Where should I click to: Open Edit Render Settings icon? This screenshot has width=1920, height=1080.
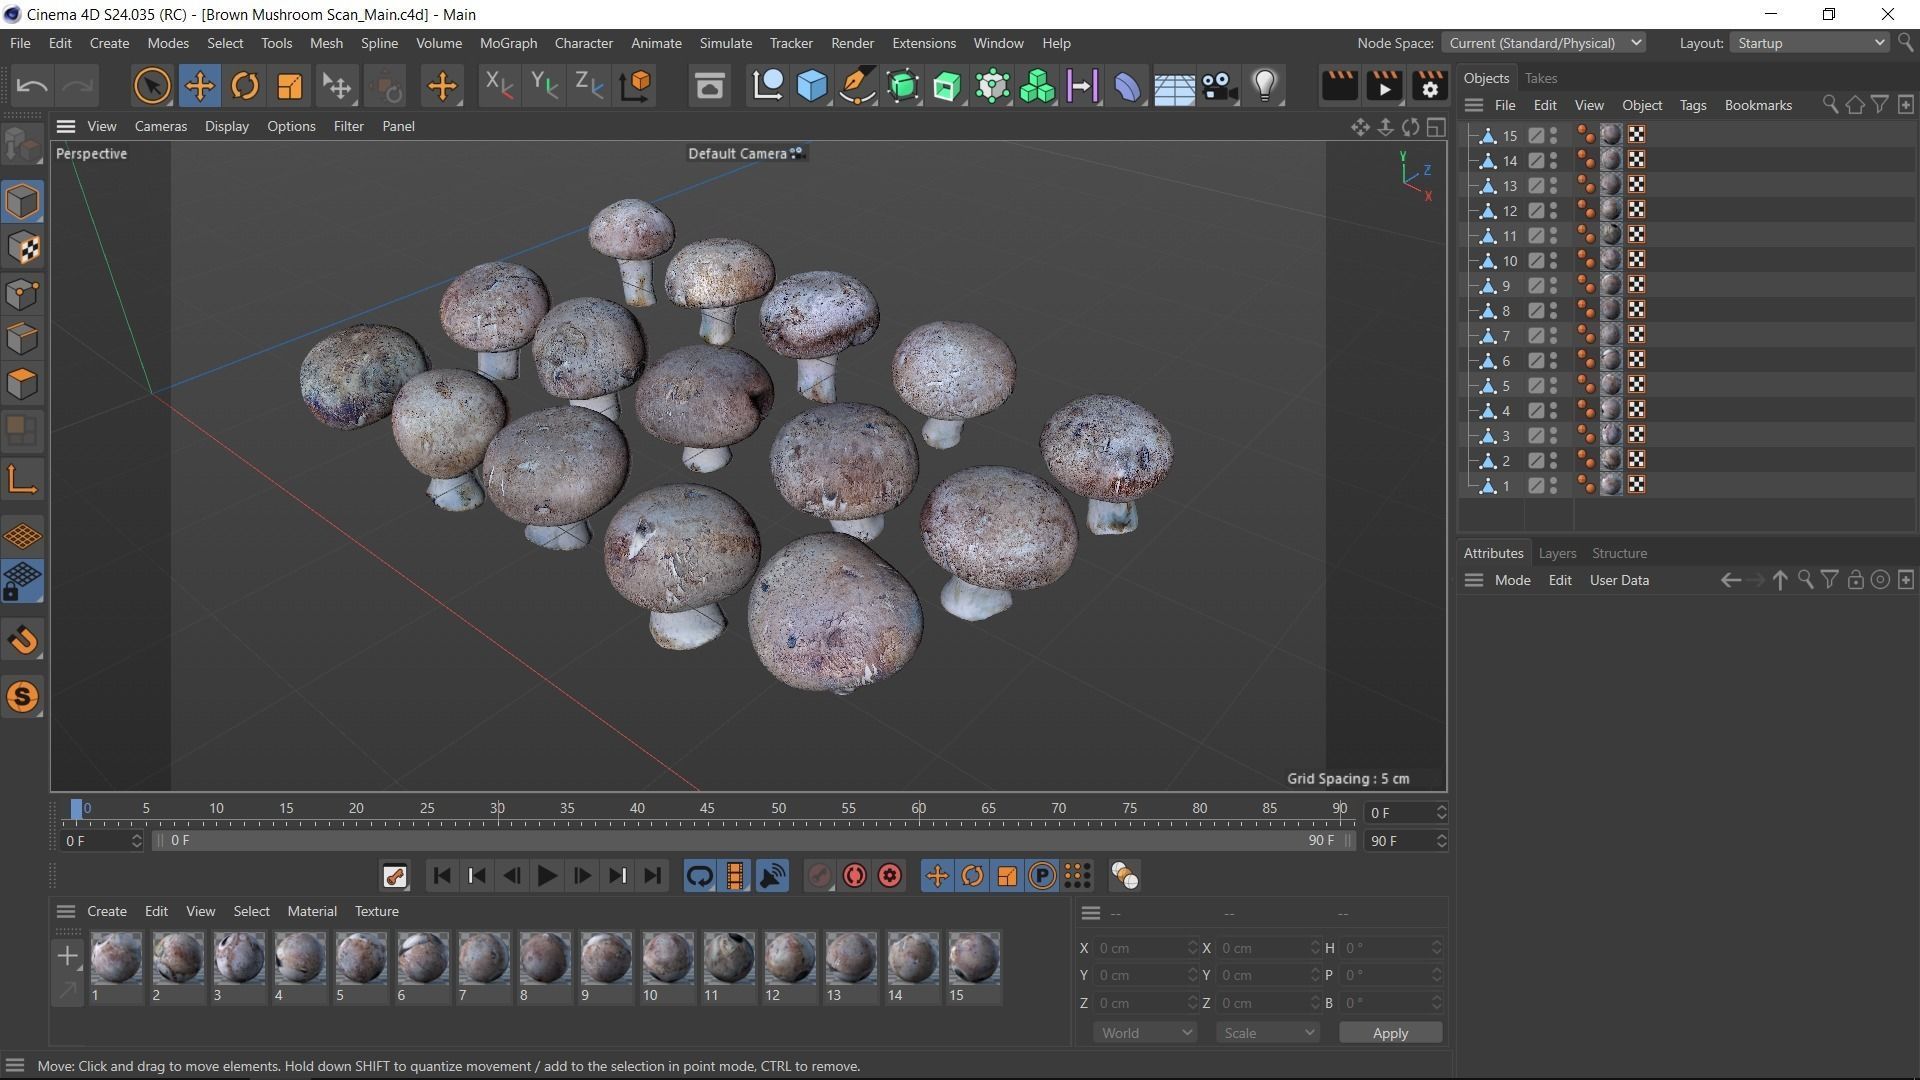click(x=1430, y=86)
